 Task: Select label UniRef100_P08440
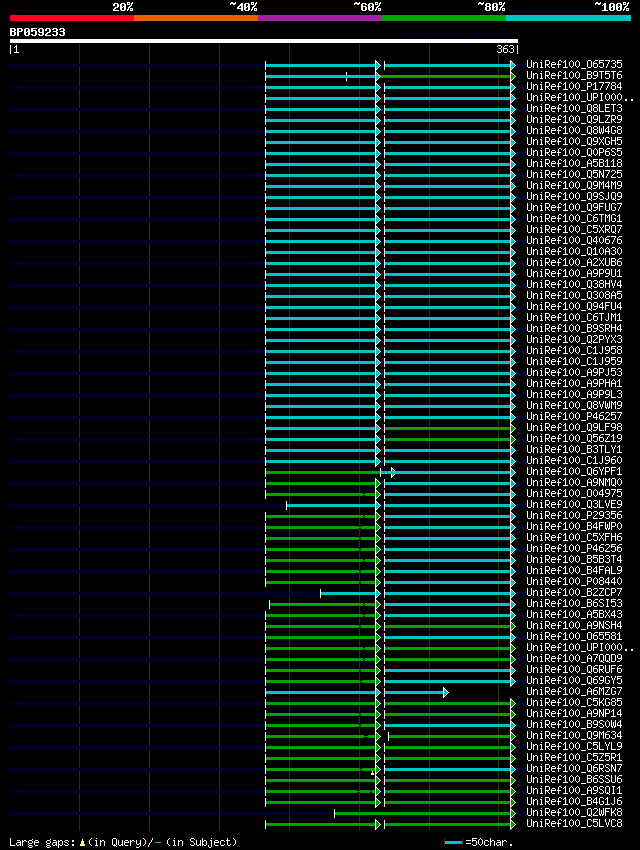[x=574, y=582]
